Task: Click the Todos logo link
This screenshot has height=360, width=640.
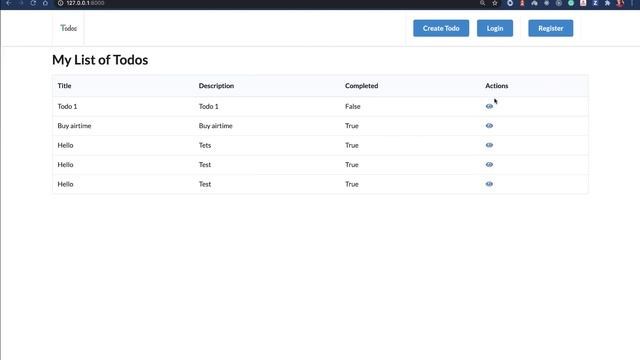Action: pyautogui.click(x=69, y=28)
